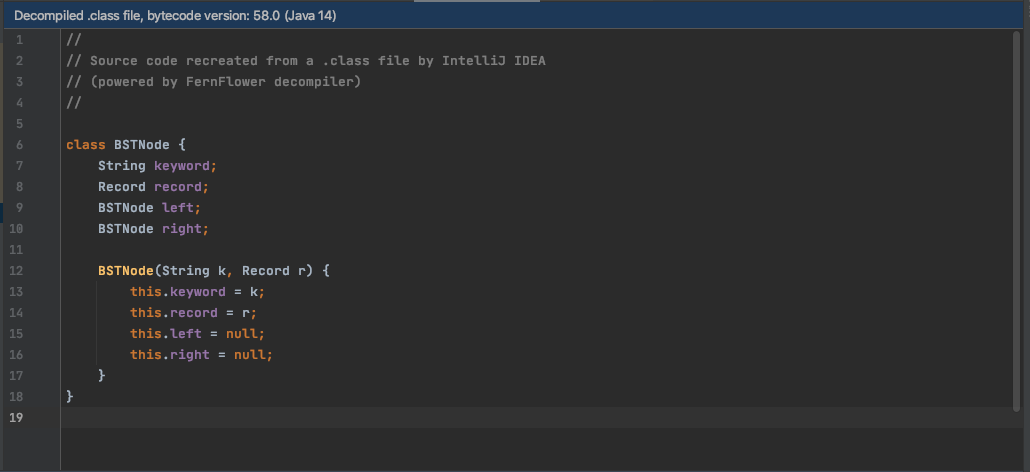The height and width of the screenshot is (472, 1030).
Task: Click the constructor signature "BSTNode(String k, Record r)"
Action: pyautogui.click(x=206, y=270)
